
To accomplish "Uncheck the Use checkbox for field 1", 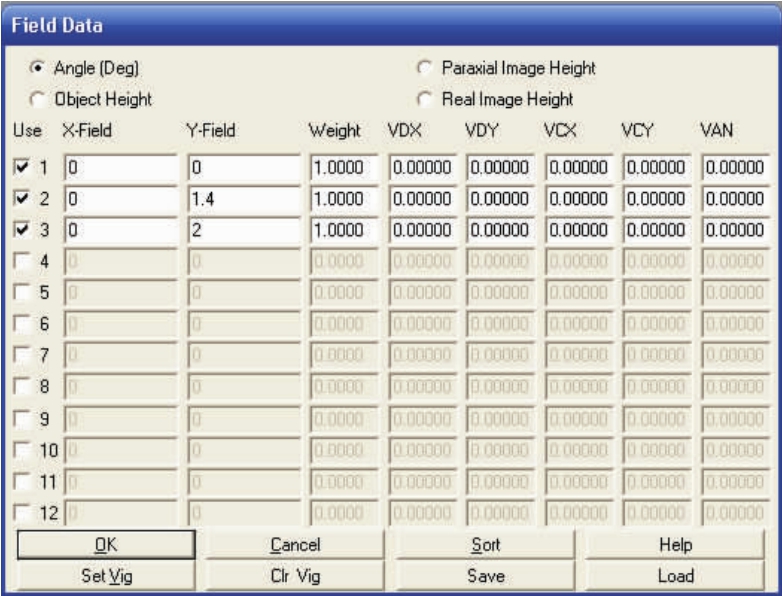I will [21, 167].
